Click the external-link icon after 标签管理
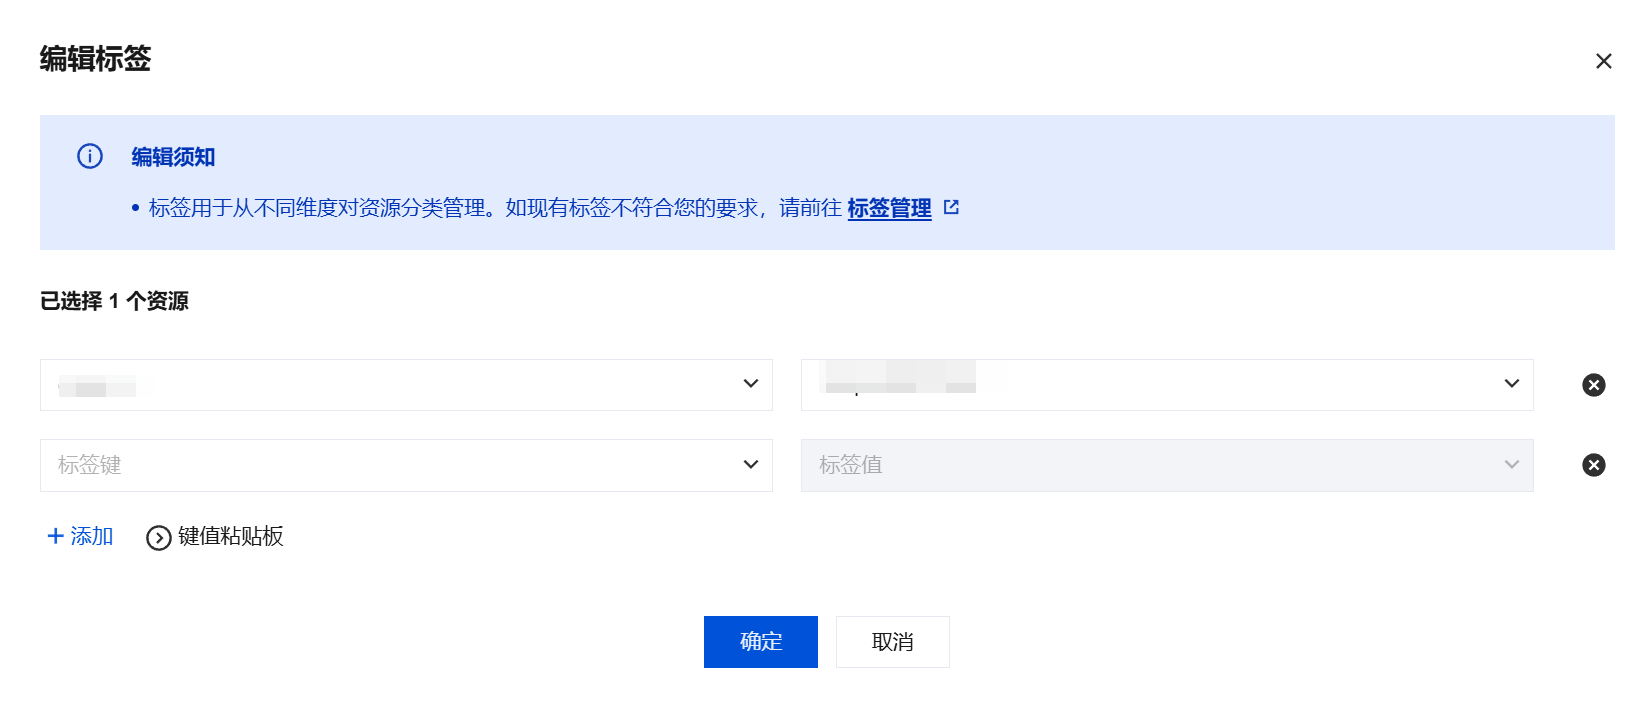Screen dimensions: 1649x708 pos(951,207)
